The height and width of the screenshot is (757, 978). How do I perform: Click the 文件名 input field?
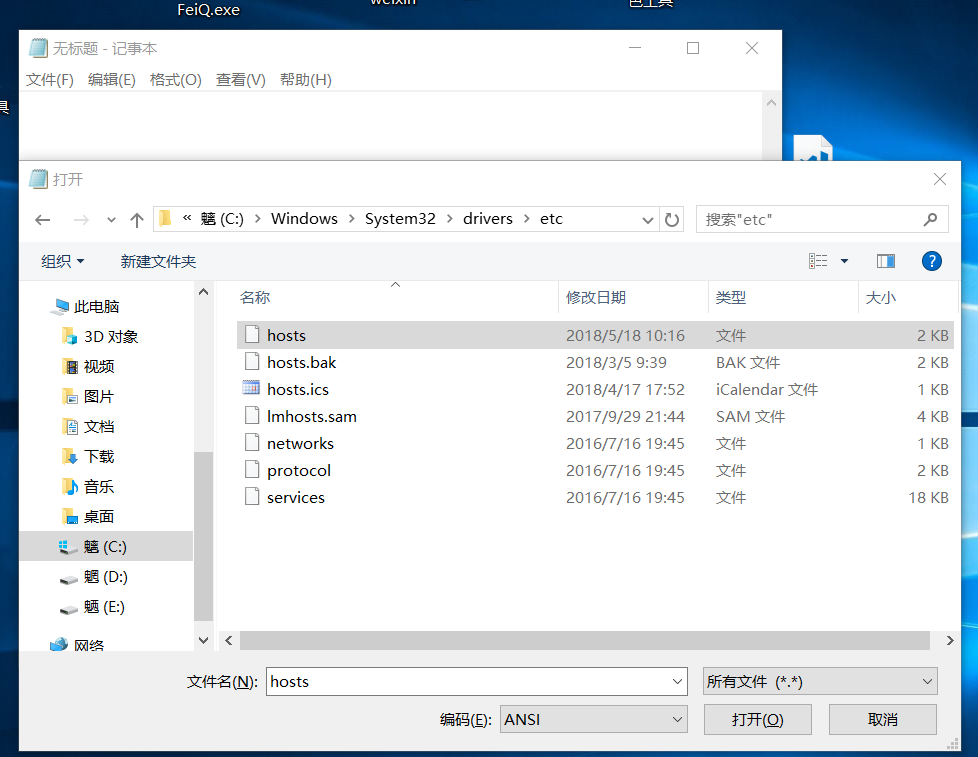[477, 682]
